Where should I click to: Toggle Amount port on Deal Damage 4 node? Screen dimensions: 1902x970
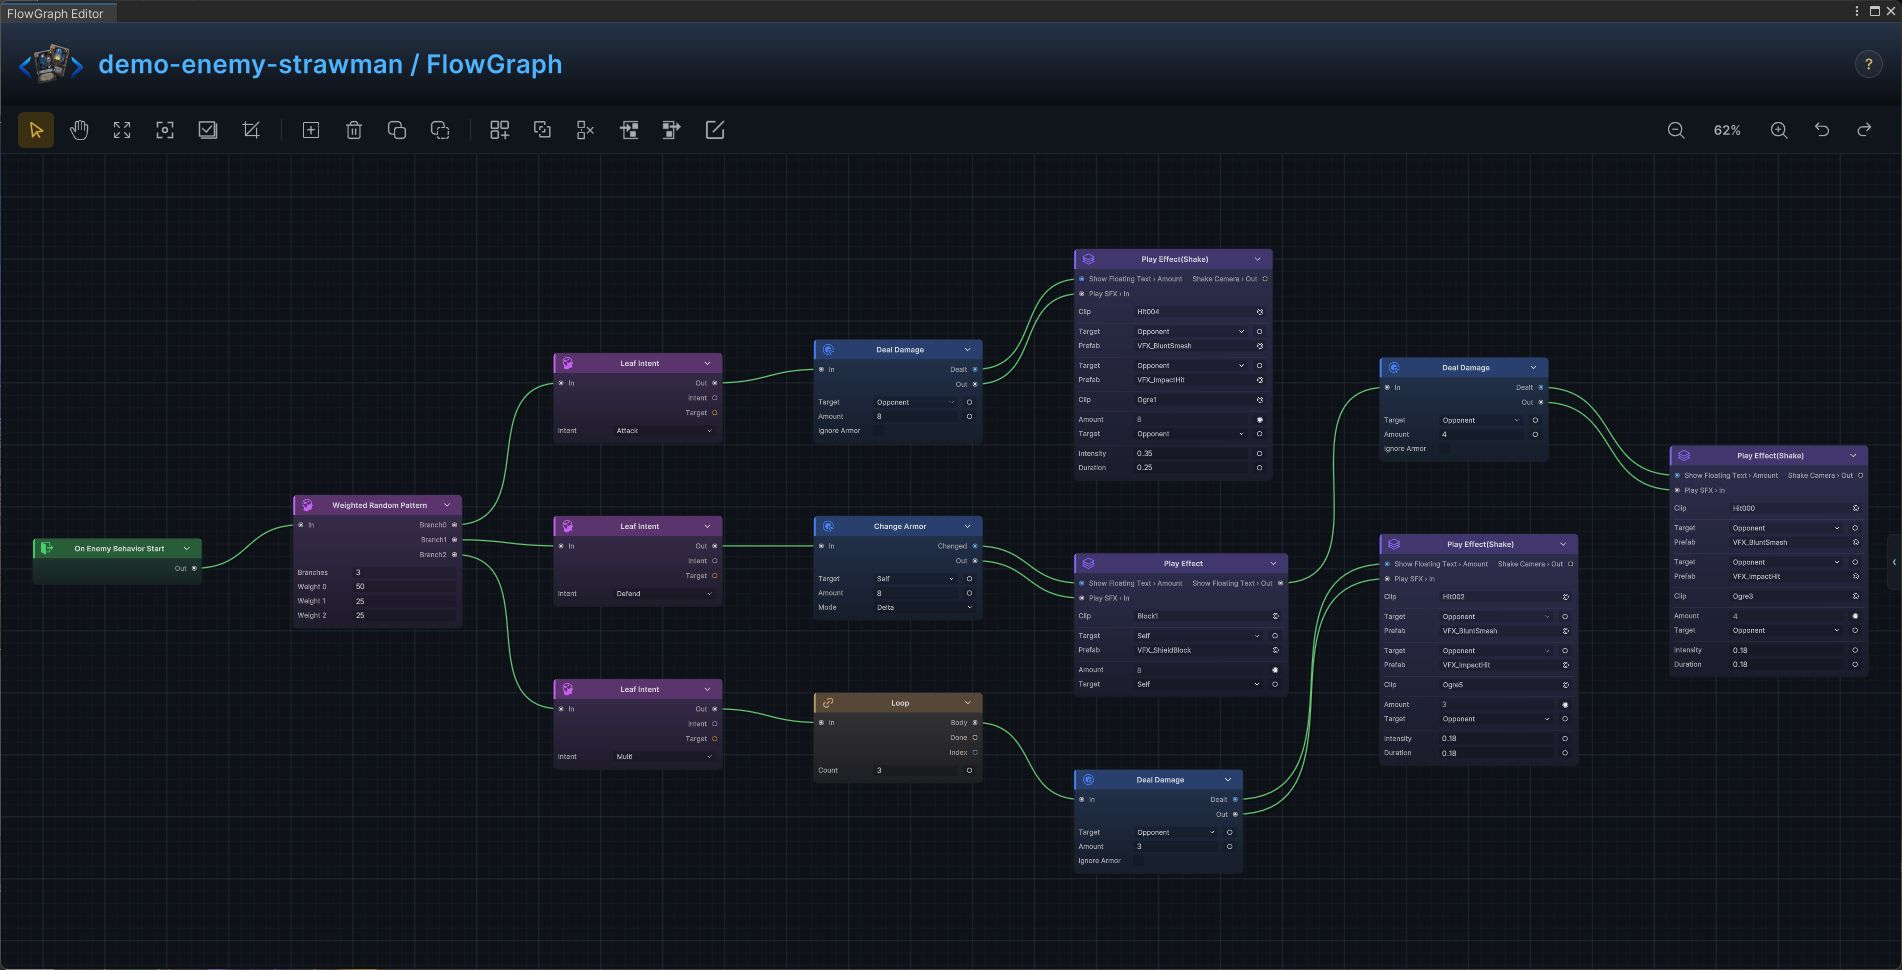(x=1535, y=435)
